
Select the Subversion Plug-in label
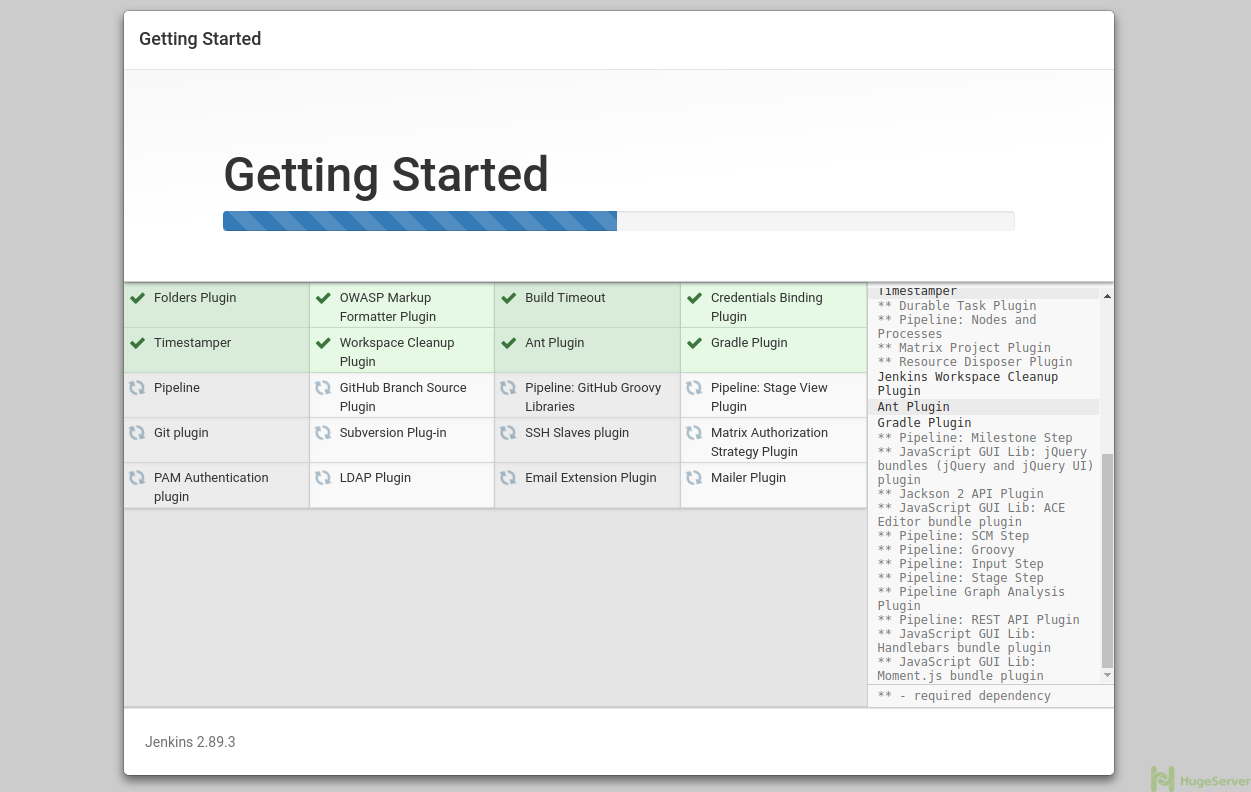pyautogui.click(x=393, y=433)
